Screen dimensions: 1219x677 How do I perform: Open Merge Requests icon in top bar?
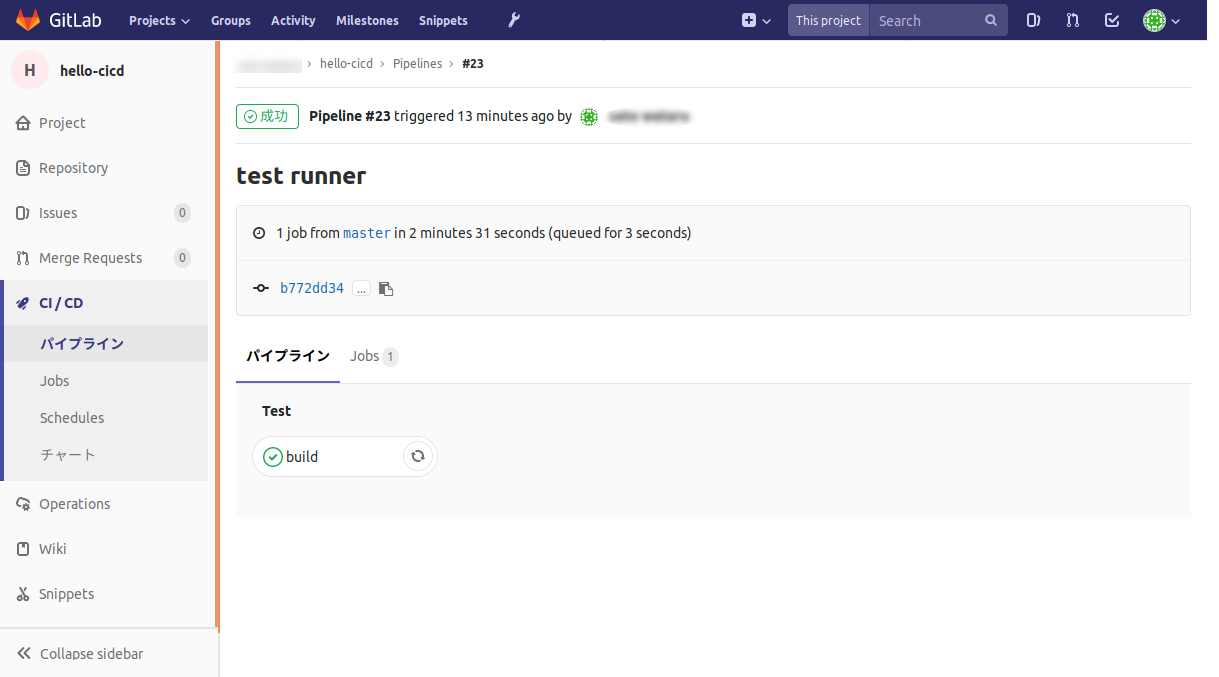point(1072,20)
